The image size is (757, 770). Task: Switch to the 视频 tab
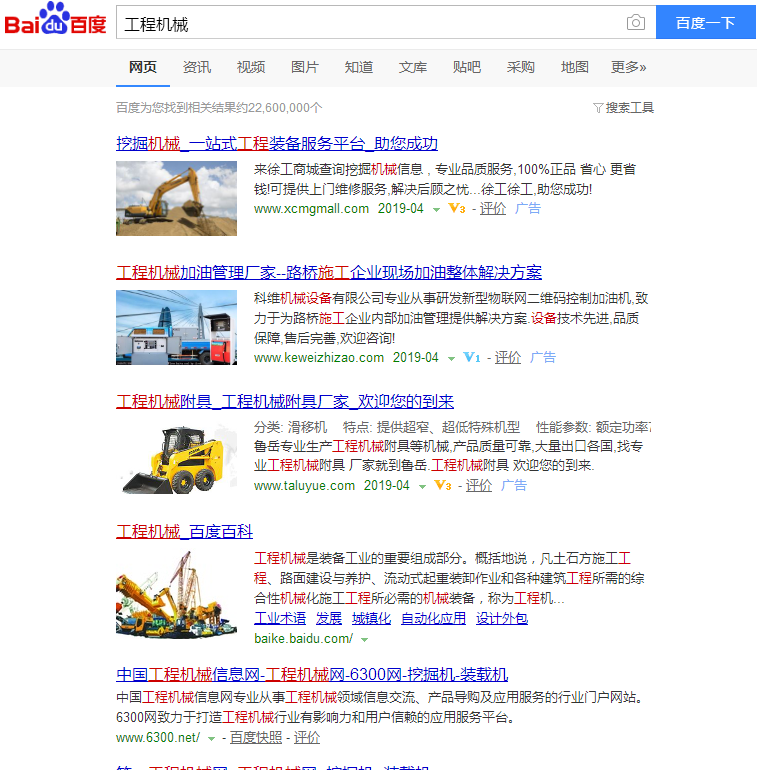[251, 67]
